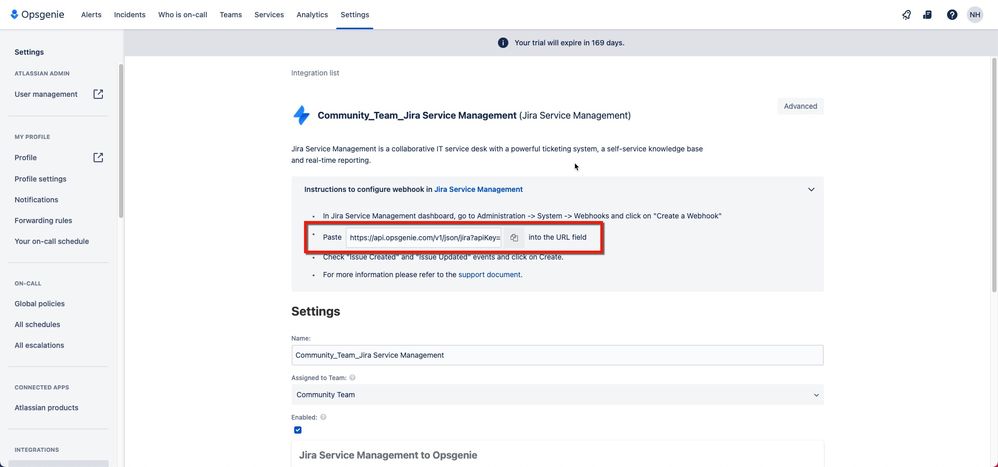Open Your on-call schedule
The image size is (998, 467).
pos(52,242)
